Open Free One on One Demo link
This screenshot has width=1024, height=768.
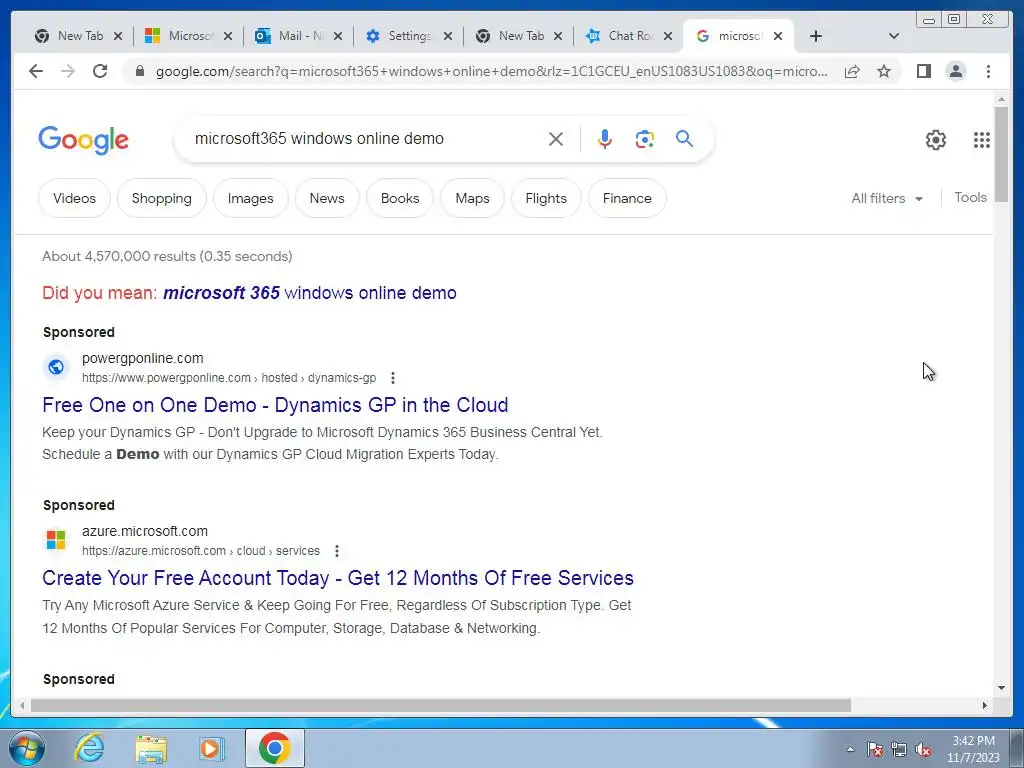(275, 405)
